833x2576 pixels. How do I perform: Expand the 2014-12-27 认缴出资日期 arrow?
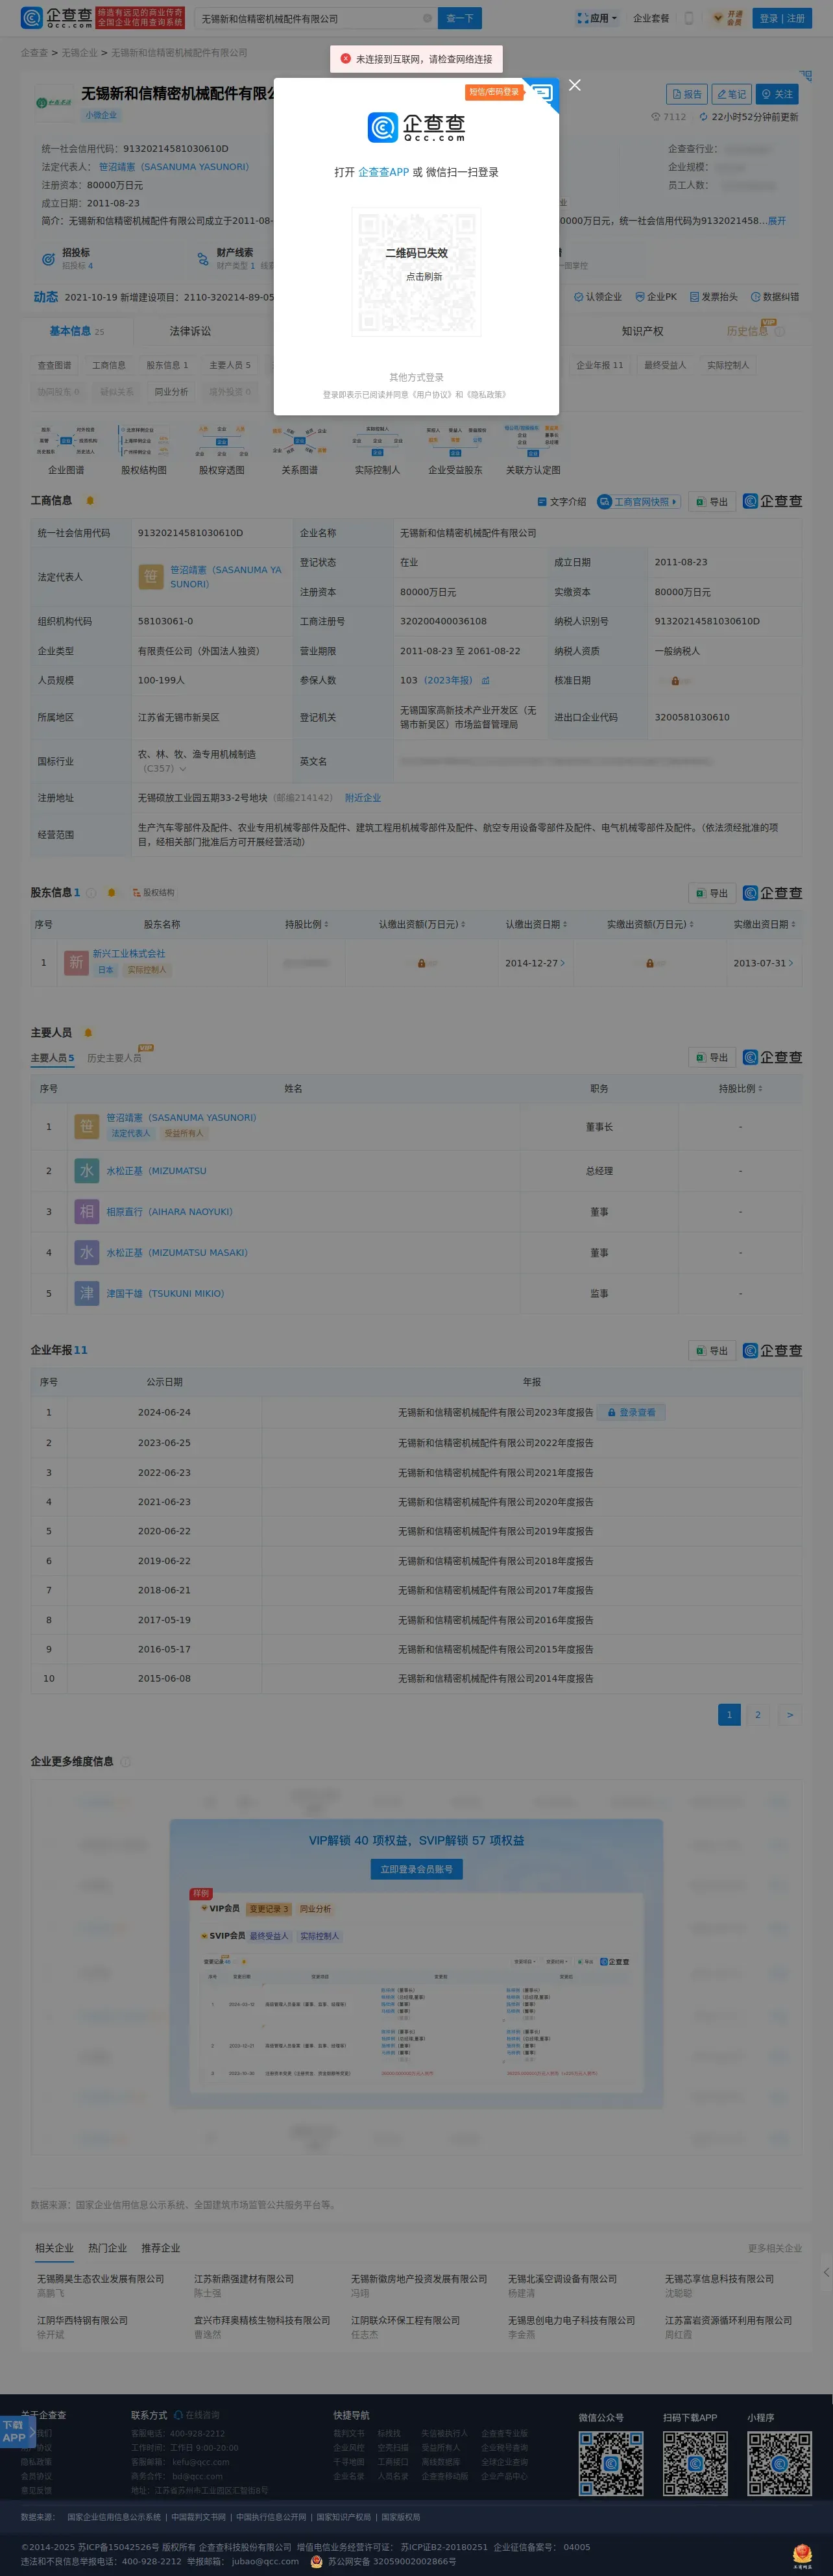tap(562, 964)
